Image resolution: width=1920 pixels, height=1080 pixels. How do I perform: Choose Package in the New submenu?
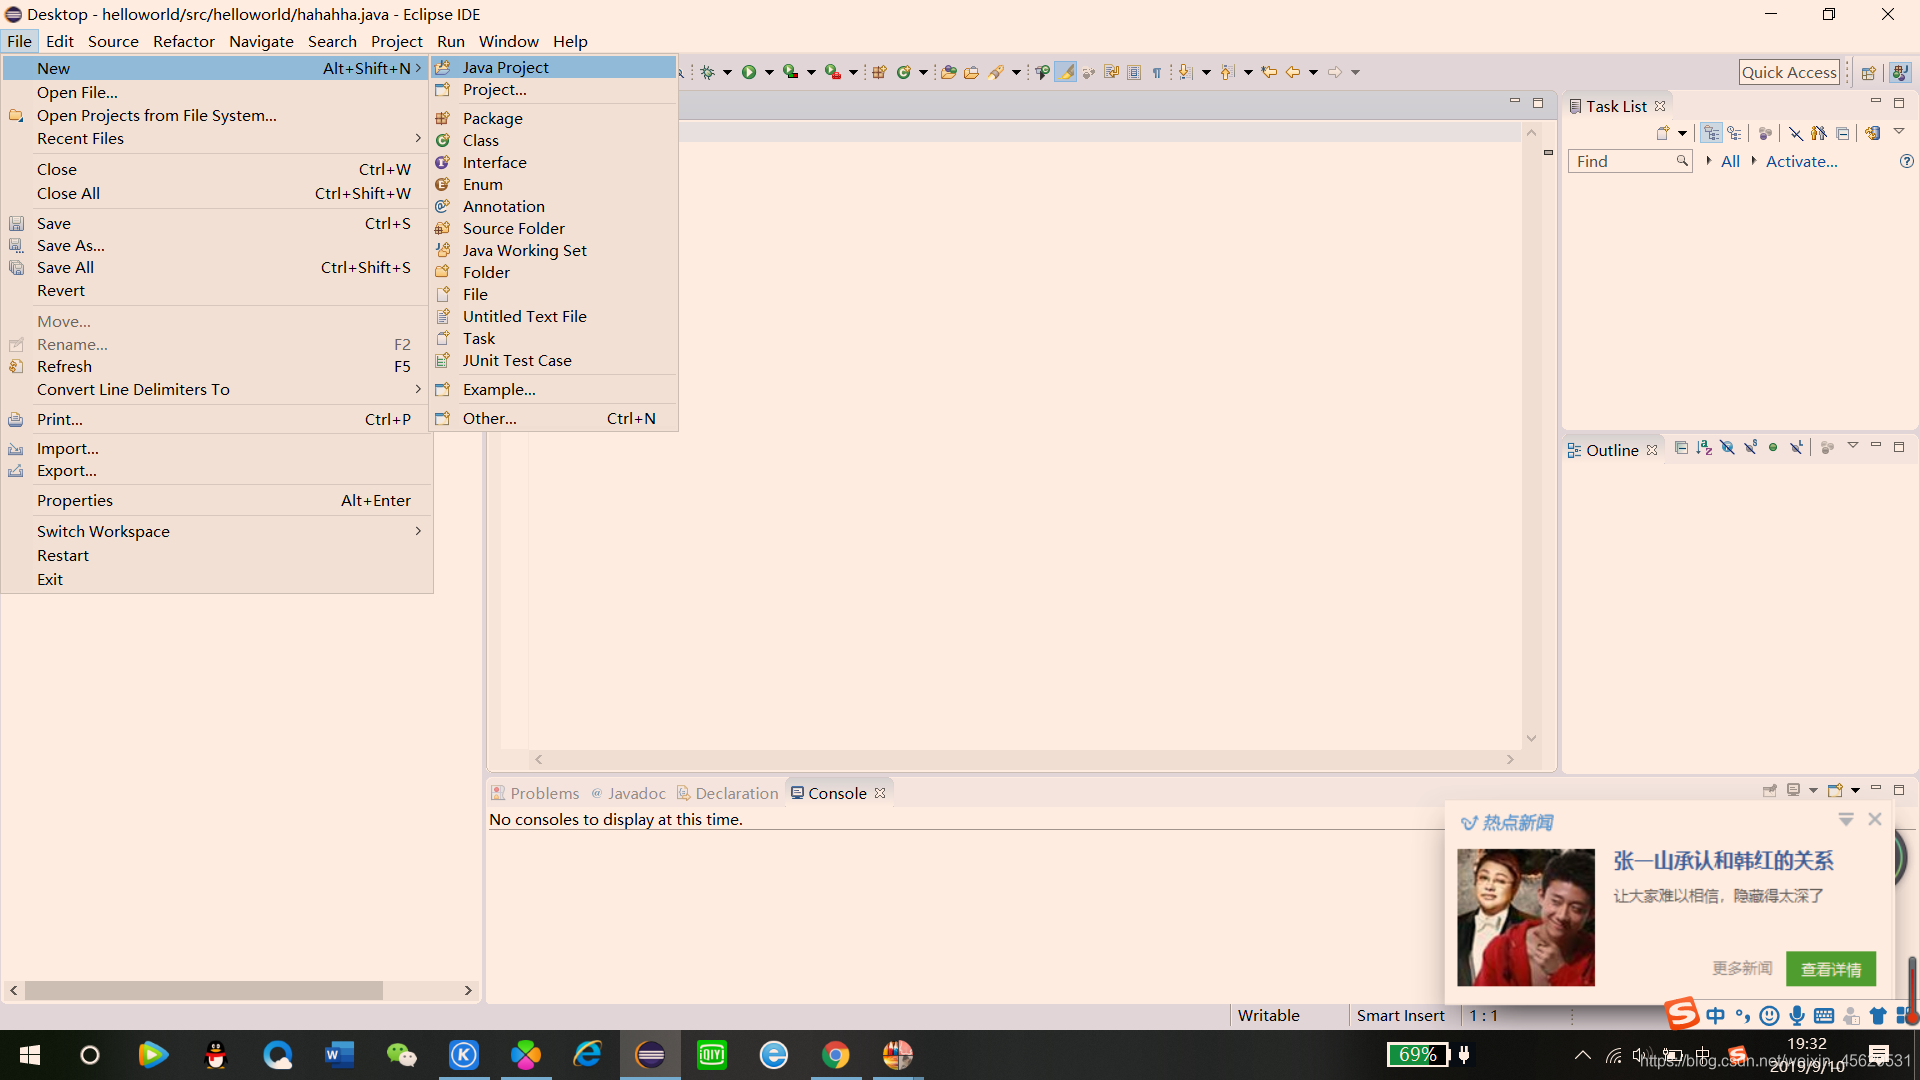point(554,118)
